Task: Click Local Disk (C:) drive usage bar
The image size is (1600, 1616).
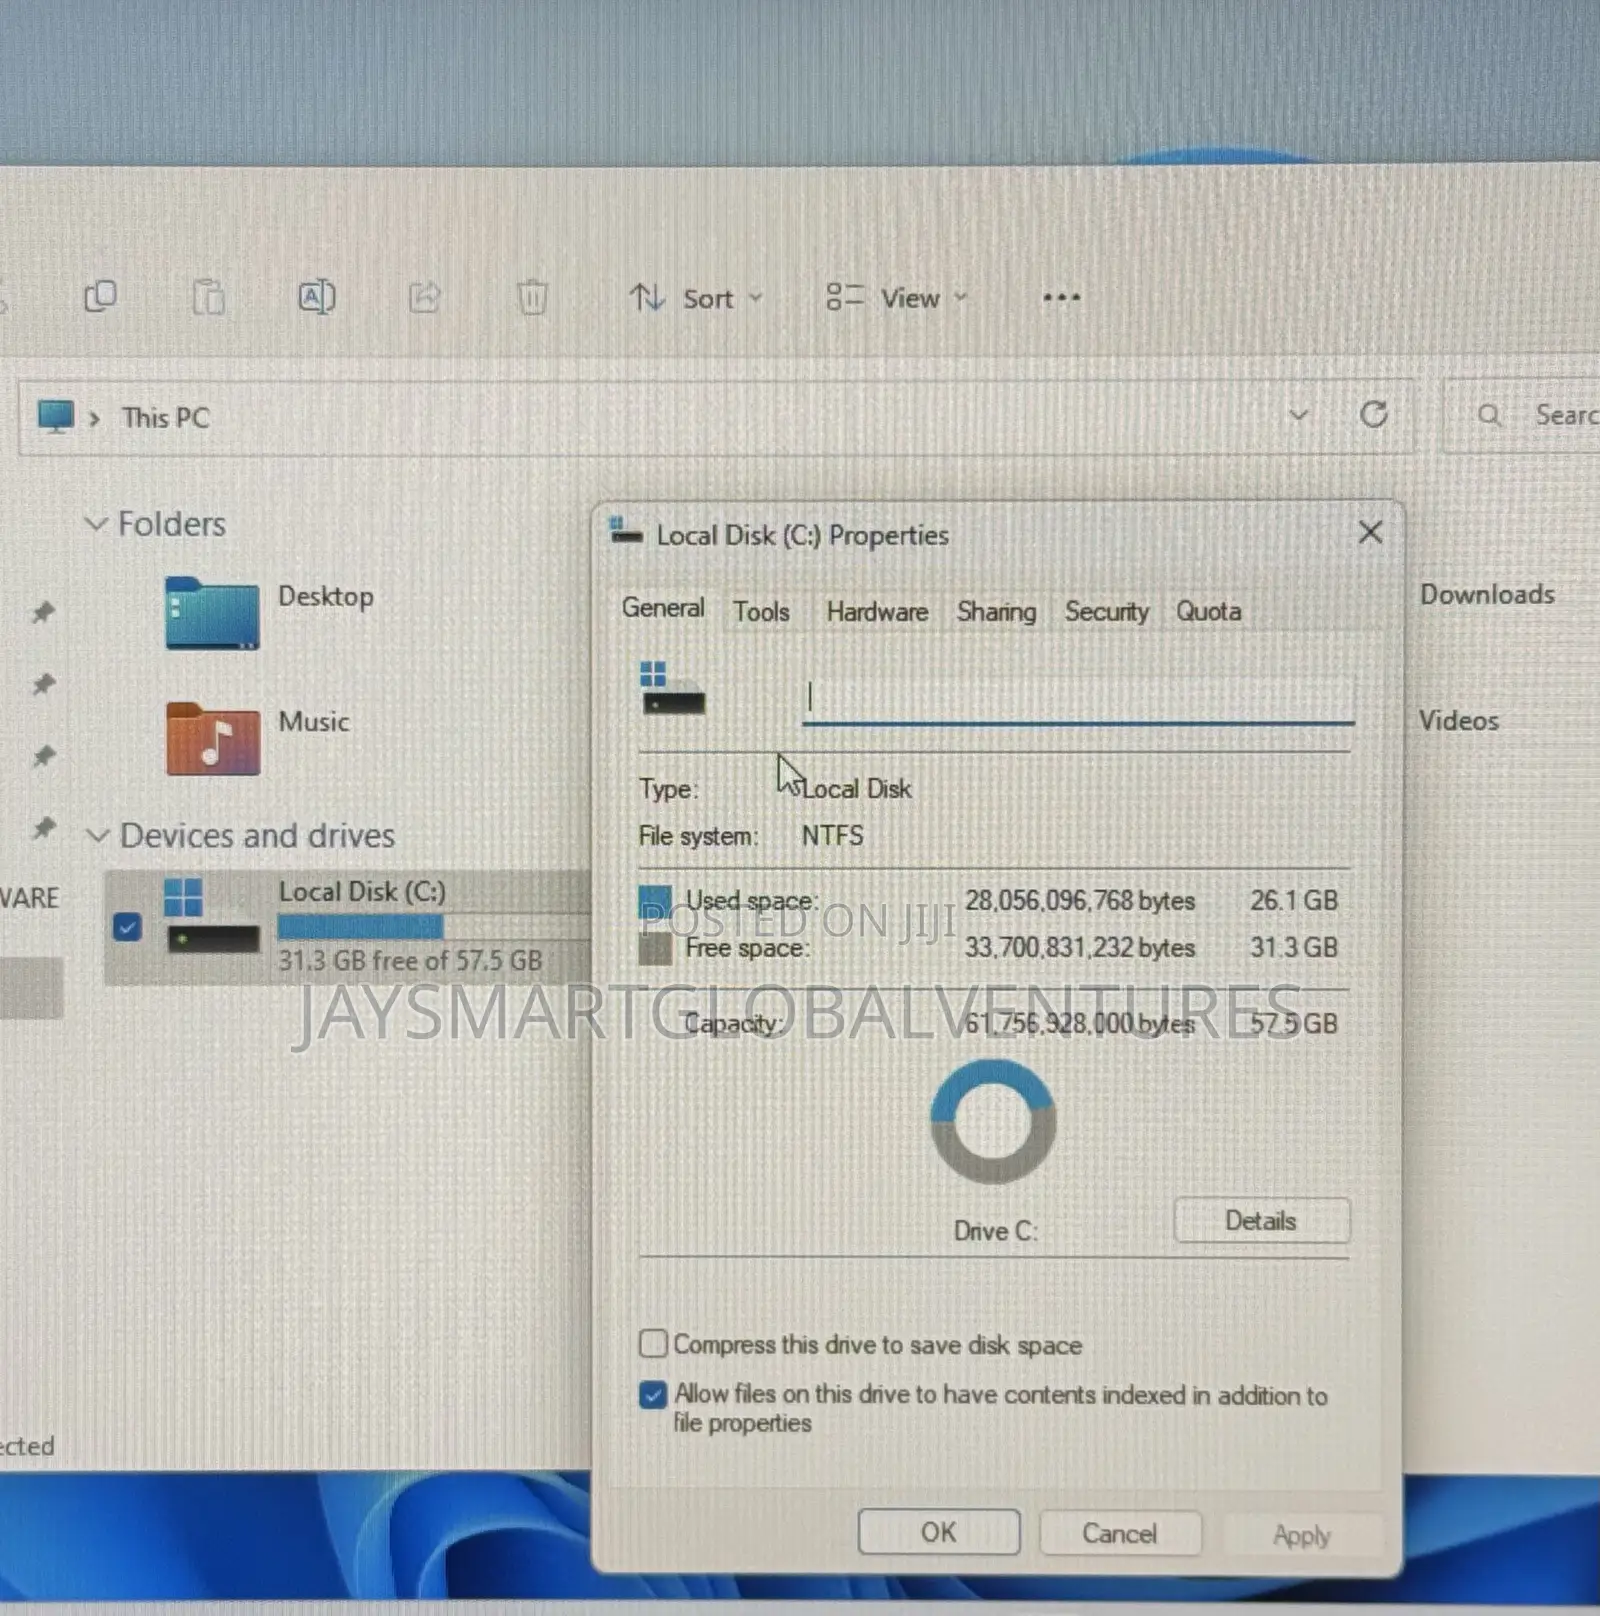Action: point(434,927)
